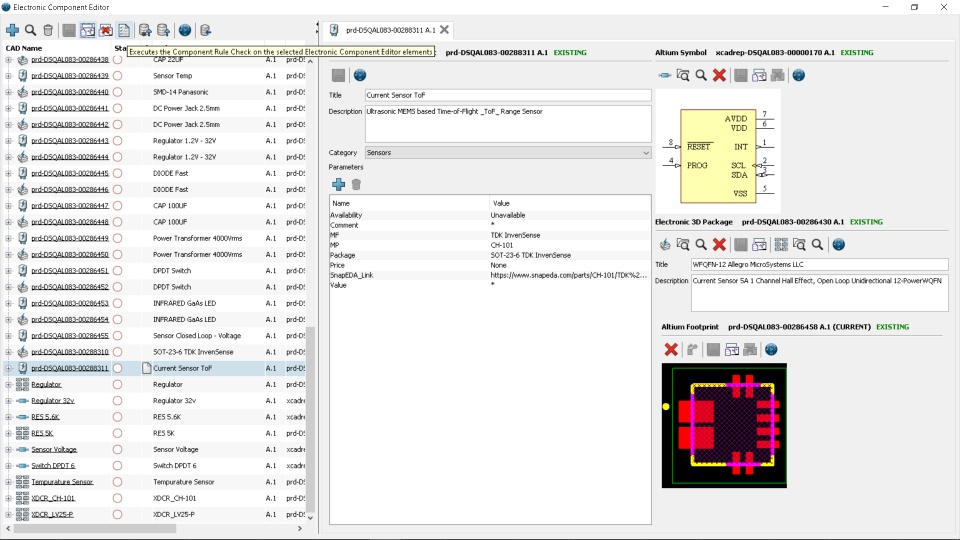Click the component Title field 'Current Sensor ToF'

click(508, 95)
